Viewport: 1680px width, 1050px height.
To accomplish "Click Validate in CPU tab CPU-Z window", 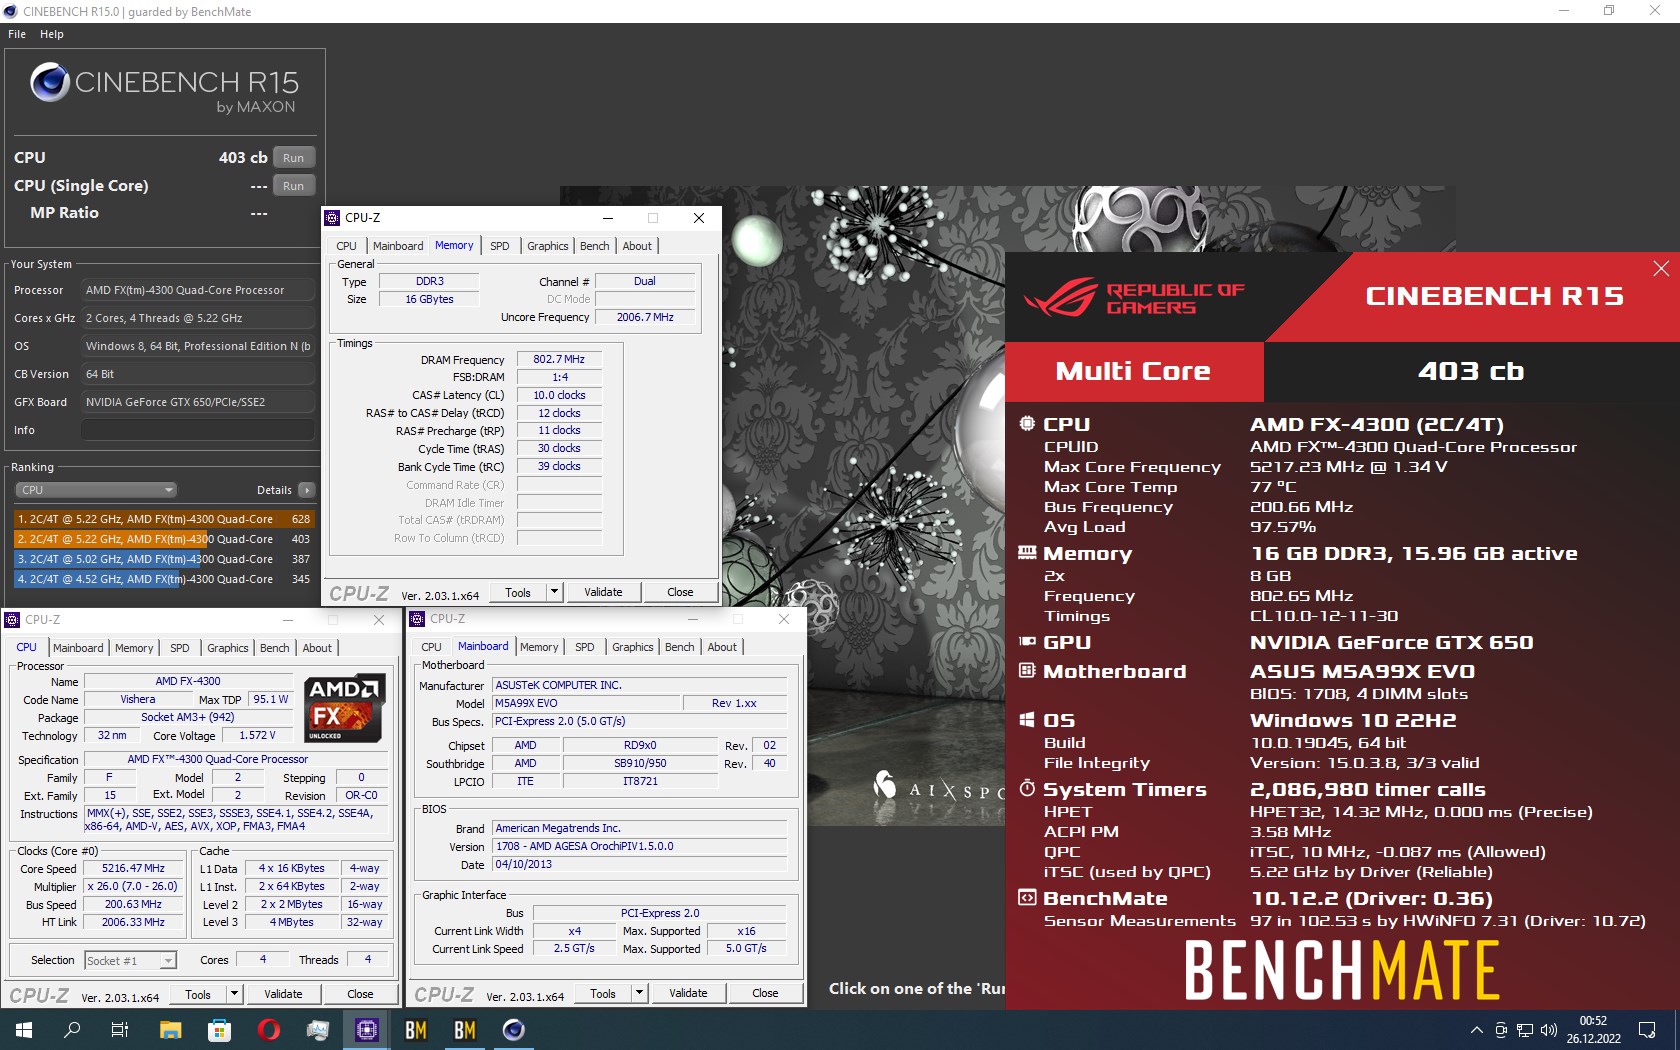I will pos(283,995).
